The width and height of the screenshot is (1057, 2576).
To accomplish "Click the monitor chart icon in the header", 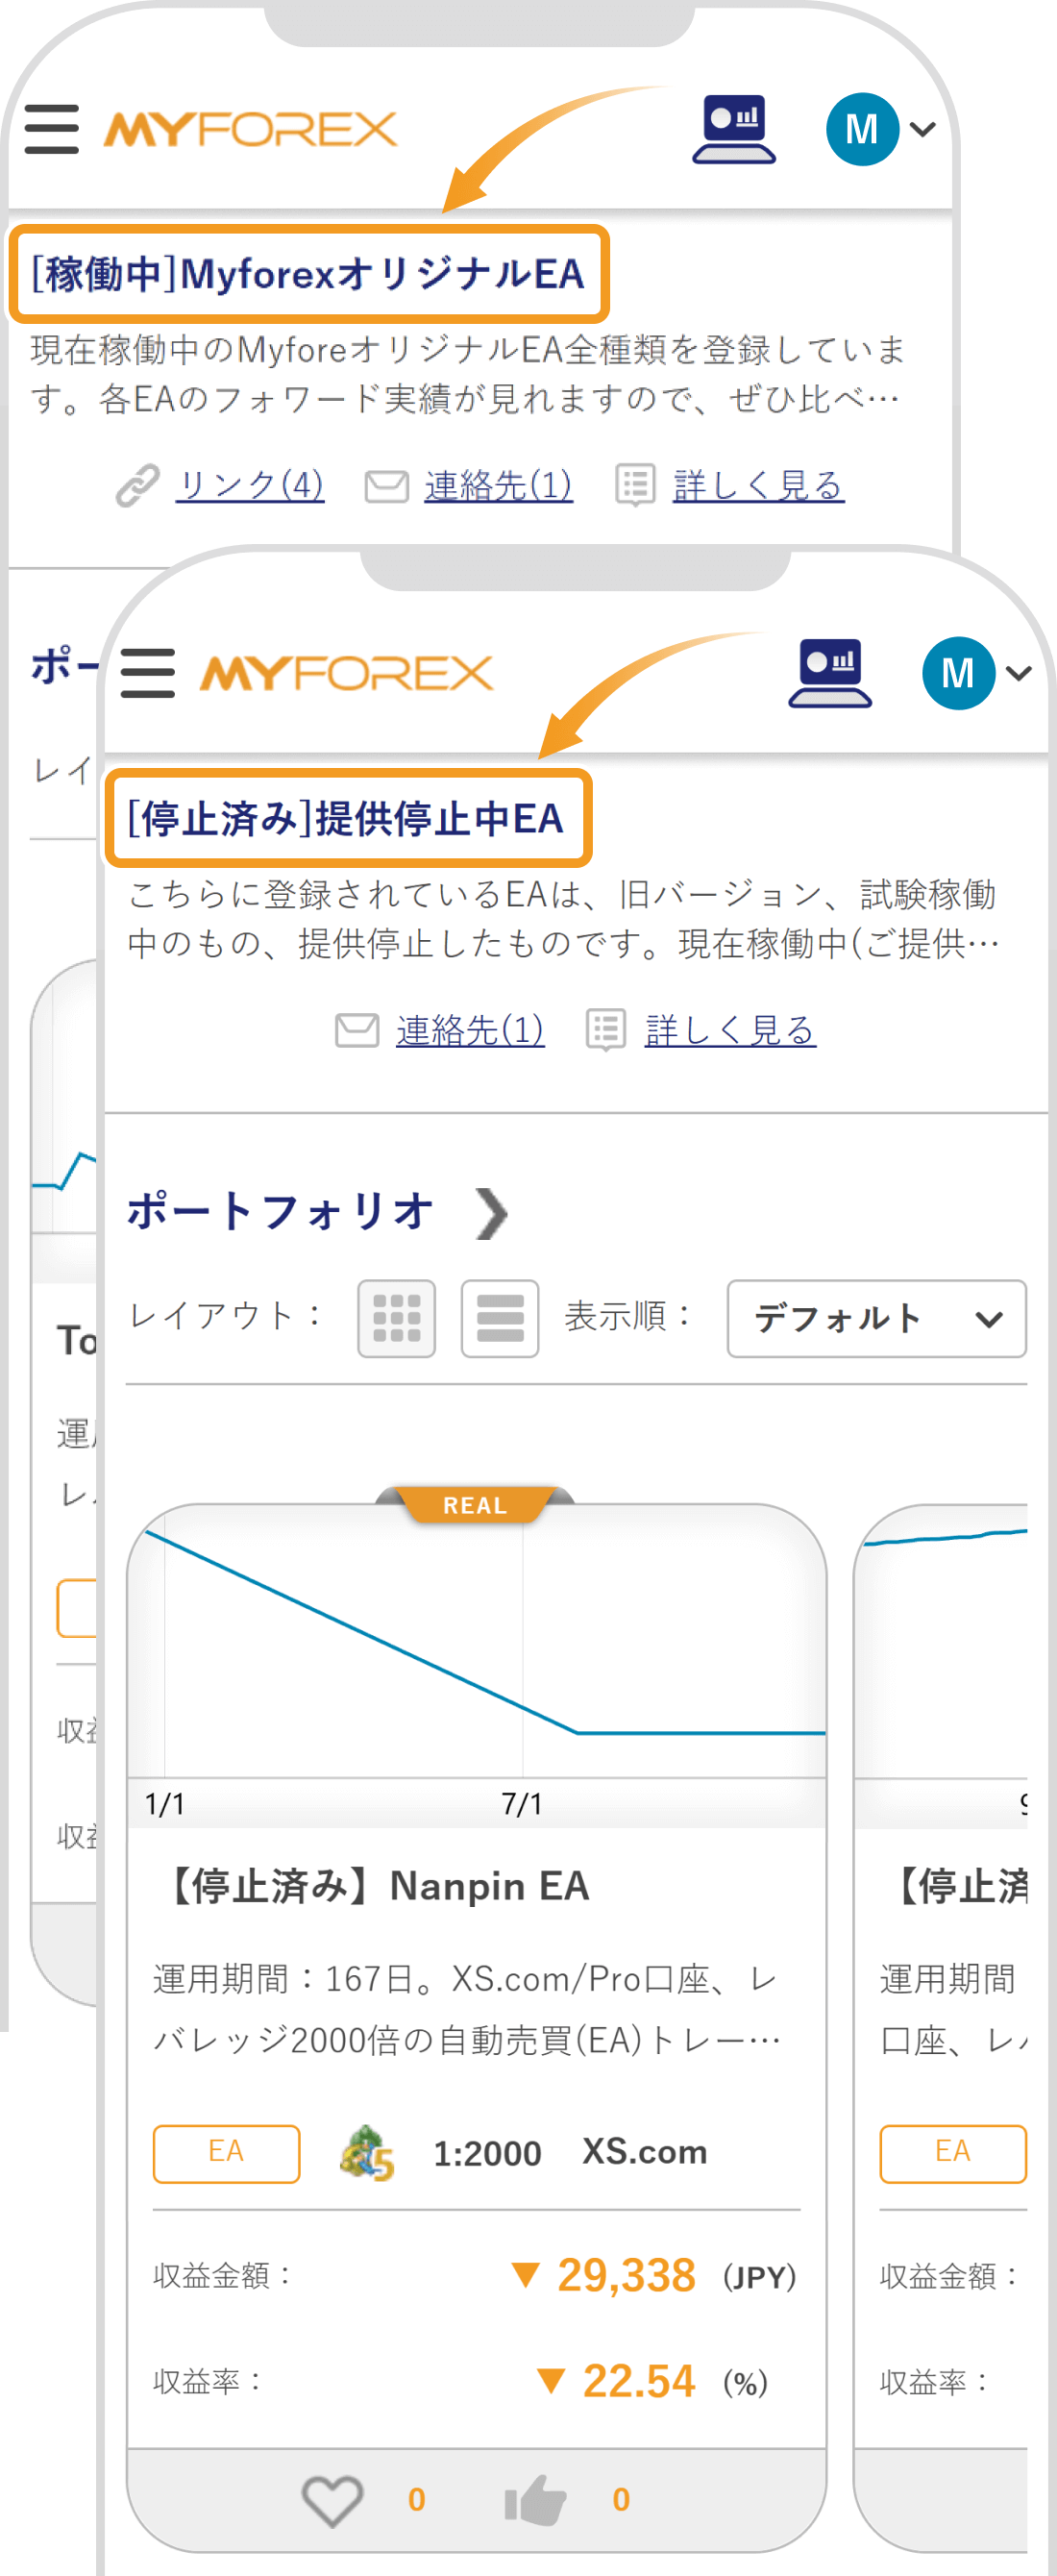I will [830, 672].
